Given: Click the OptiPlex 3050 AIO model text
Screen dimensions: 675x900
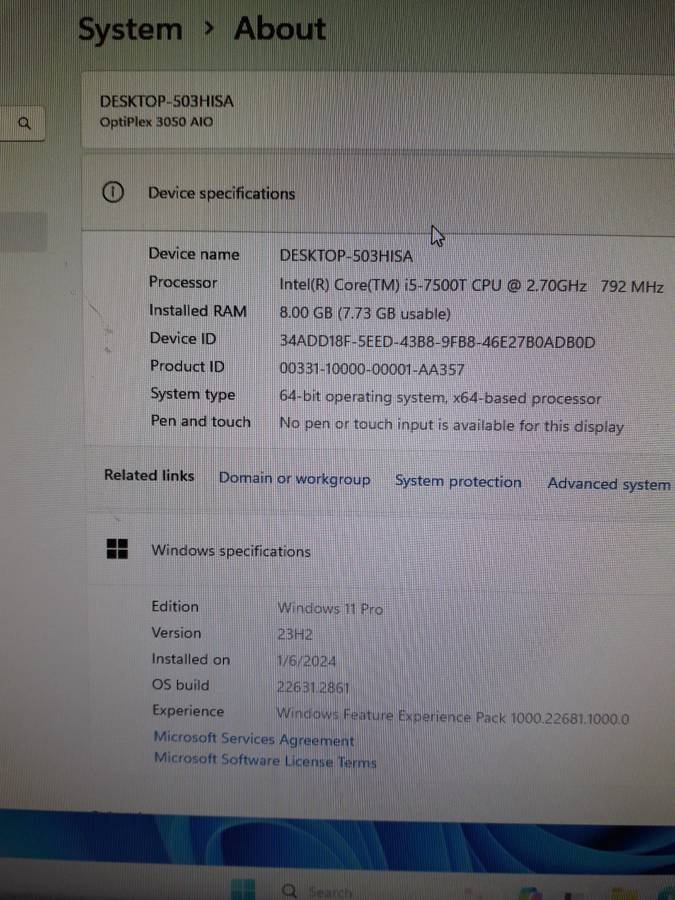Looking at the screenshot, I should pyautogui.click(x=156, y=122).
